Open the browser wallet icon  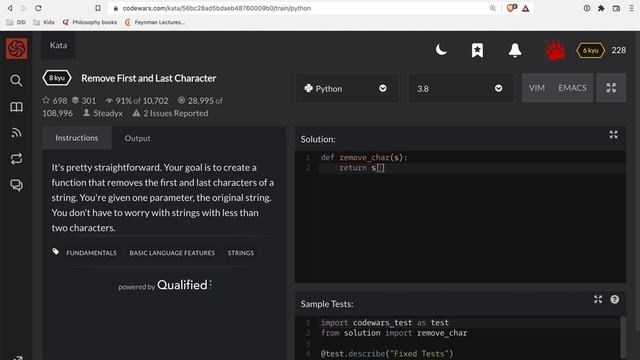coord(616,8)
